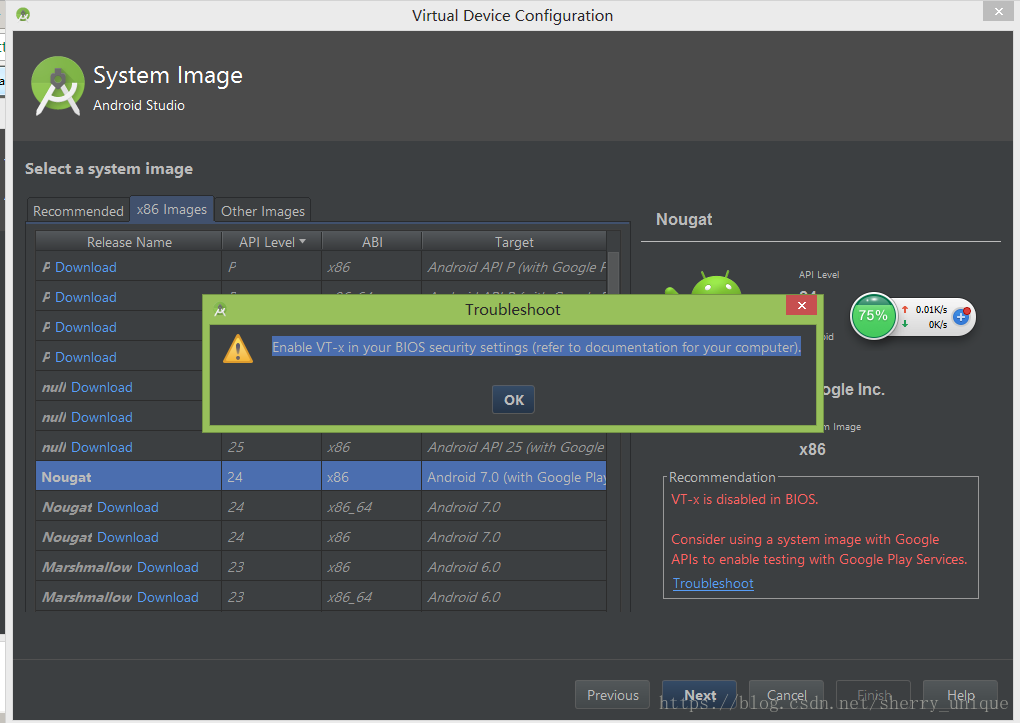This screenshot has height=723, width=1020.
Task: Click 'VT-x is disabled in BIOS.' warning text
Action: [744, 499]
